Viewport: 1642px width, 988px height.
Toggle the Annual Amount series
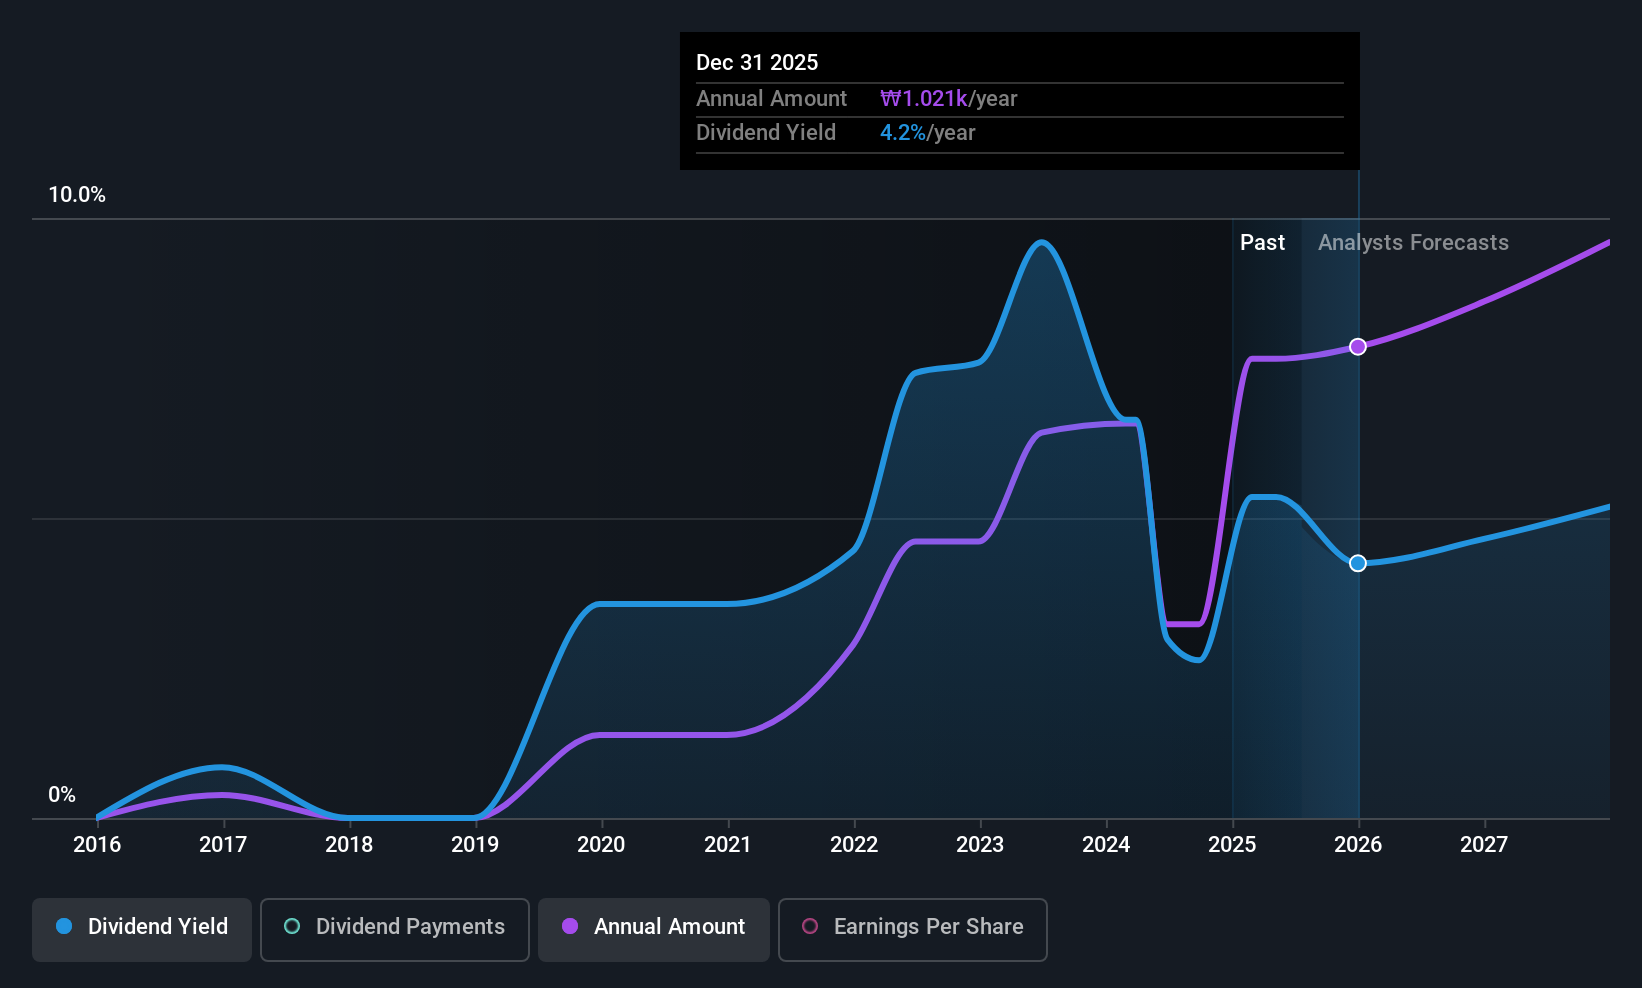tap(654, 930)
